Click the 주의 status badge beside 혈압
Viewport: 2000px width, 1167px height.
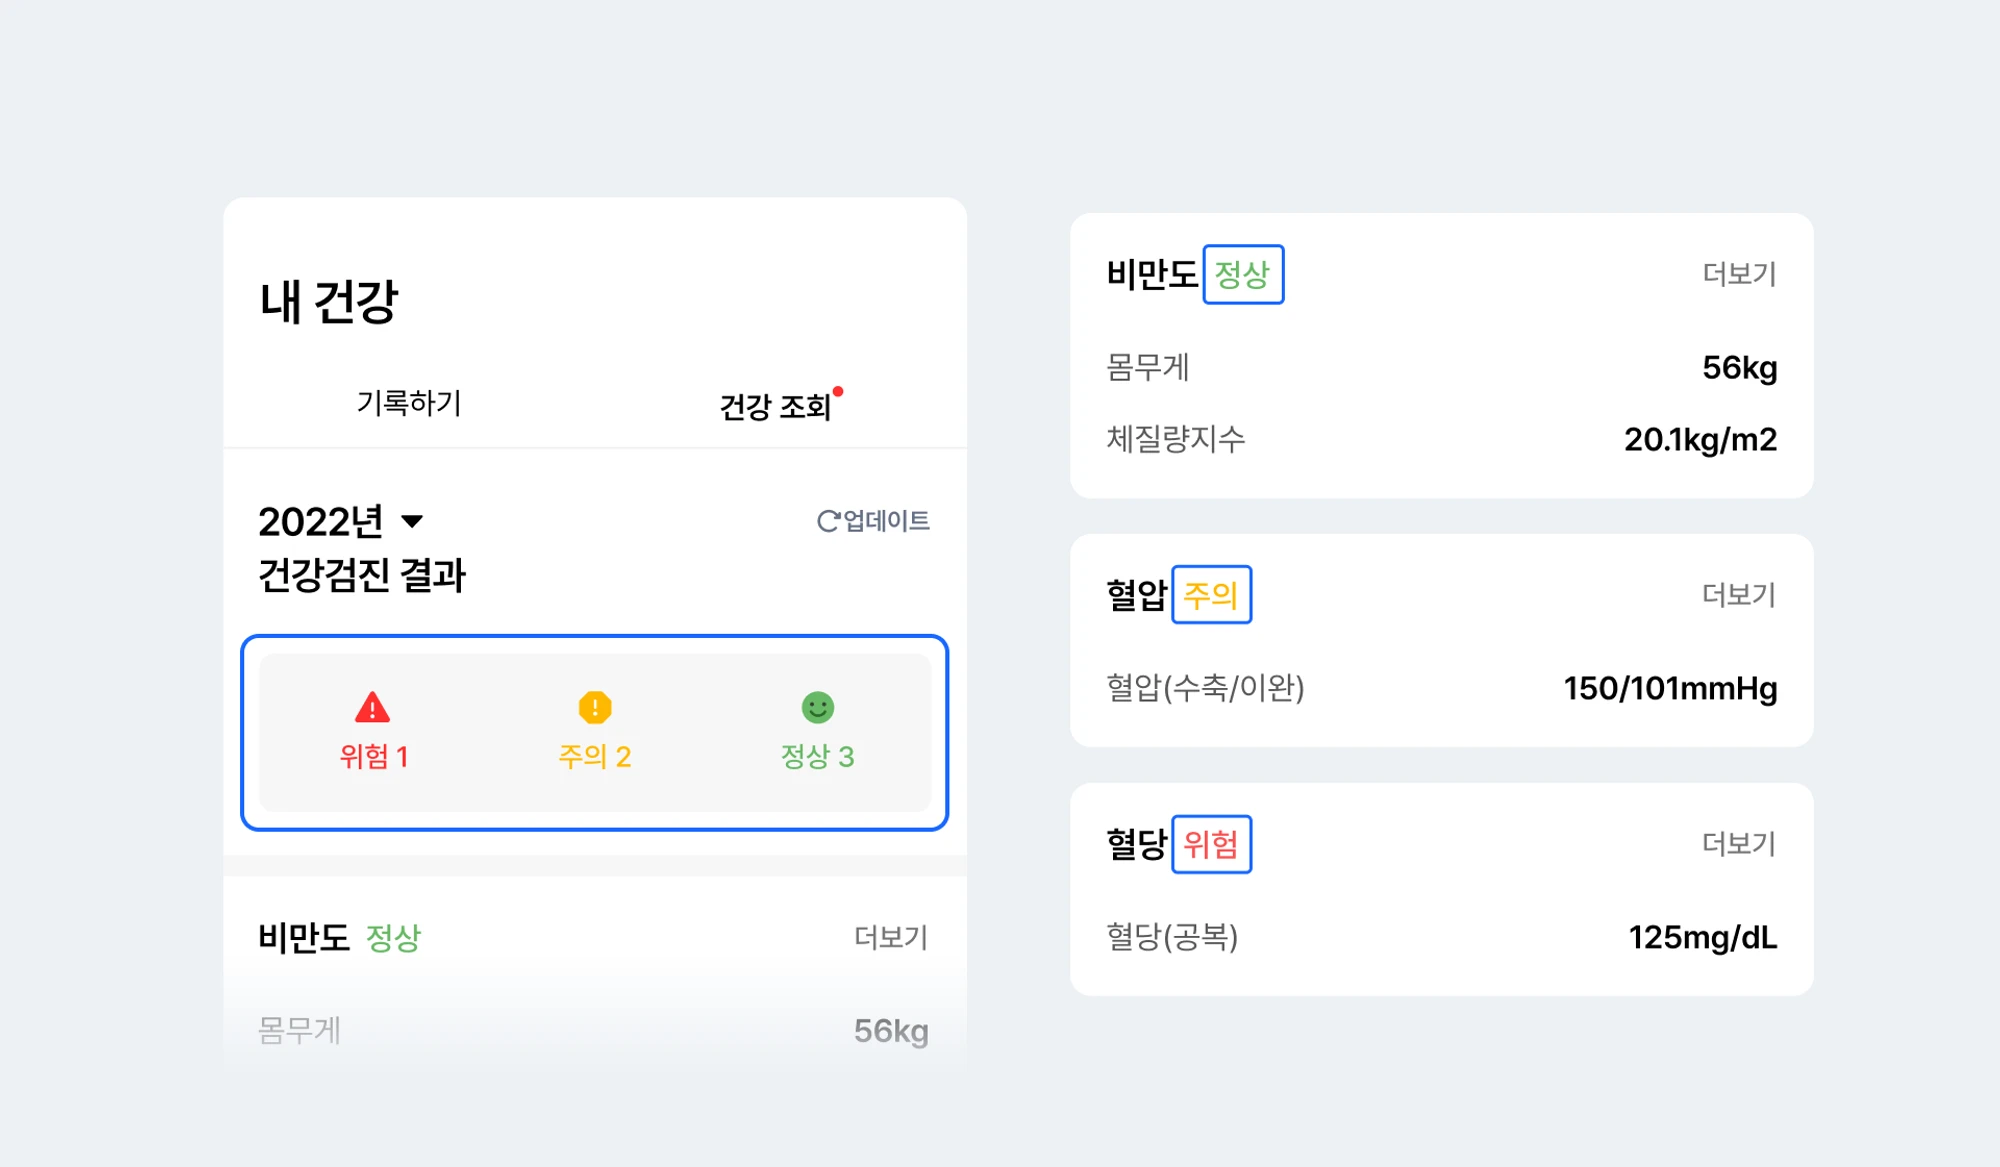point(1211,595)
